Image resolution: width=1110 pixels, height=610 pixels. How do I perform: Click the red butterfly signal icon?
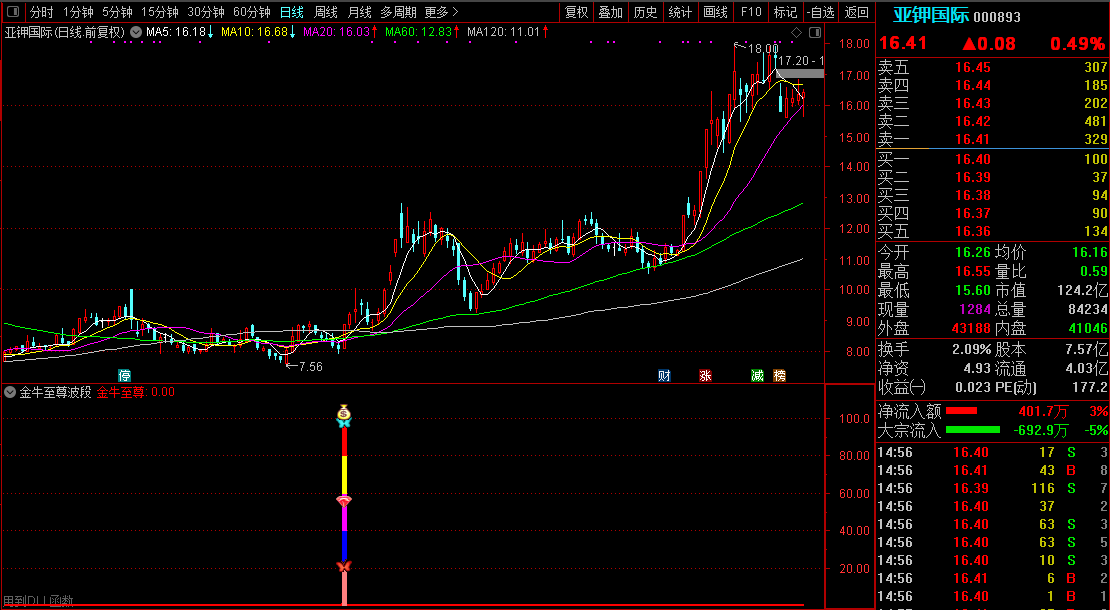point(344,567)
